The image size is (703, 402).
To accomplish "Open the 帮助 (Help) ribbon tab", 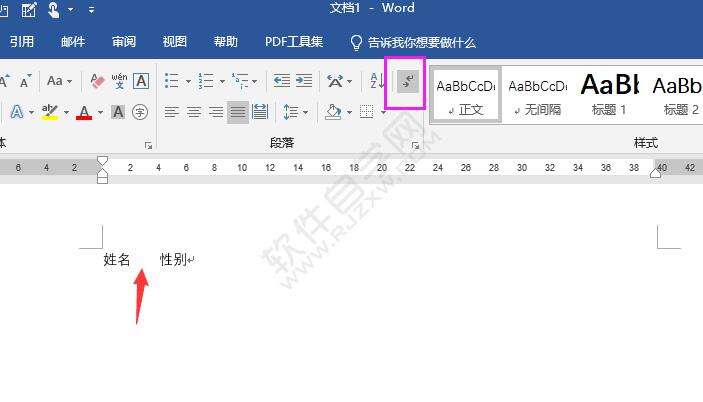I will pos(226,42).
